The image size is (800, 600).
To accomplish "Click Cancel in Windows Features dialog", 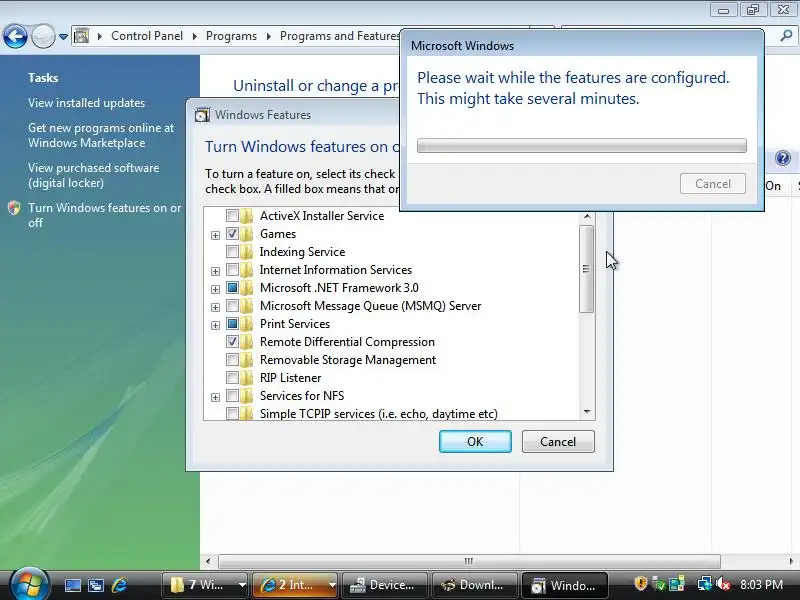I will [558, 441].
